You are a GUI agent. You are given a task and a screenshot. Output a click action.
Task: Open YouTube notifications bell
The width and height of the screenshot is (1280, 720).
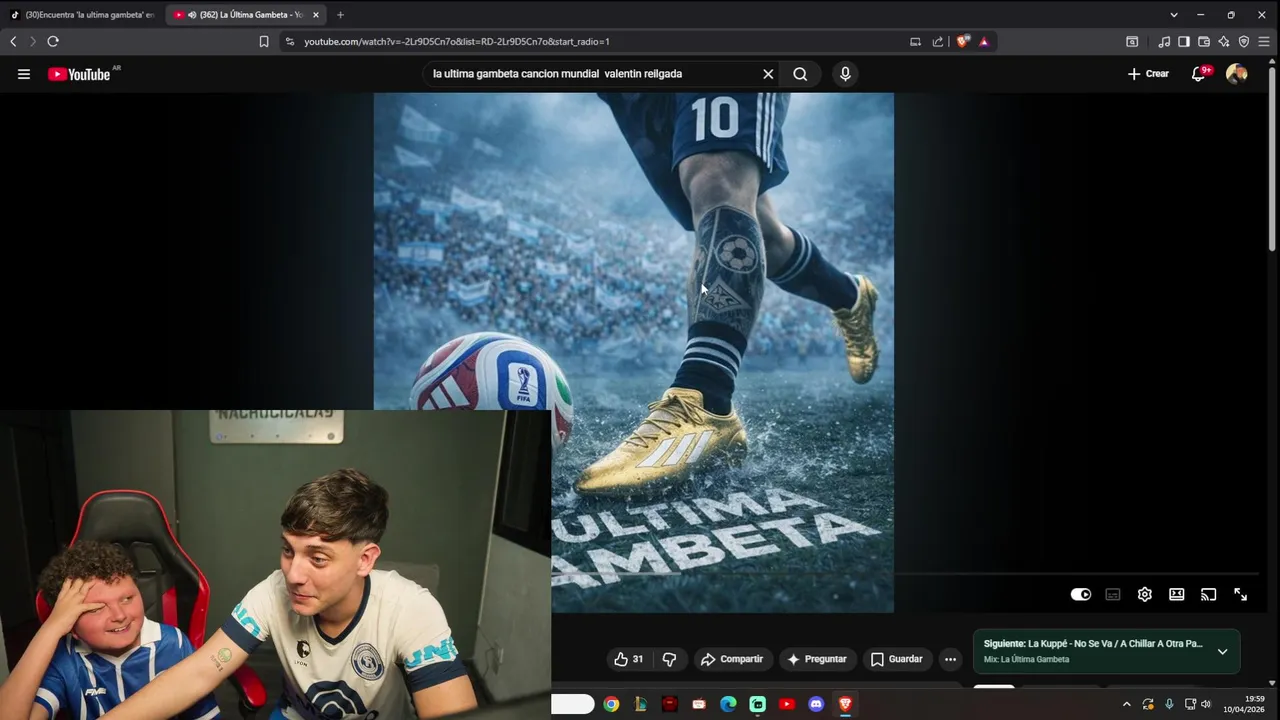point(1199,74)
